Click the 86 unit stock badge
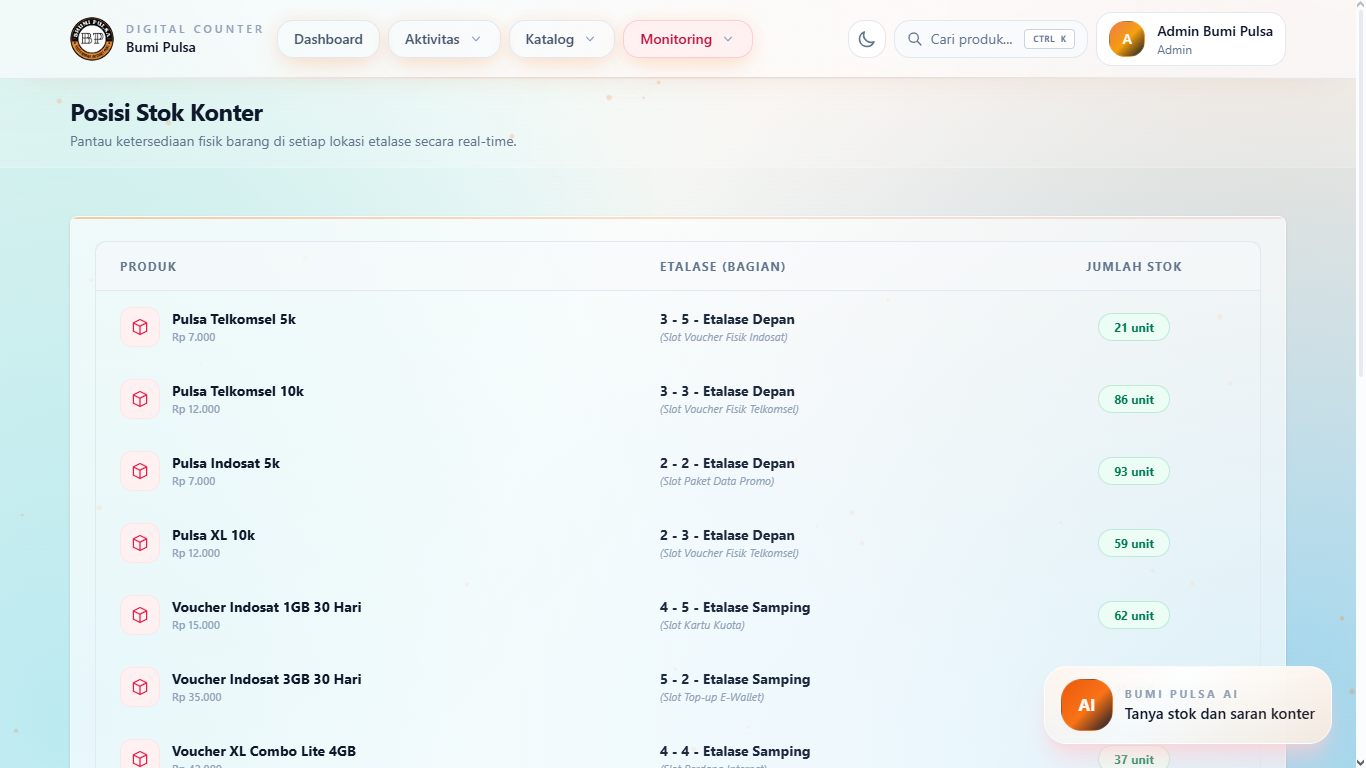This screenshot has width=1366, height=768. pyautogui.click(x=1134, y=399)
